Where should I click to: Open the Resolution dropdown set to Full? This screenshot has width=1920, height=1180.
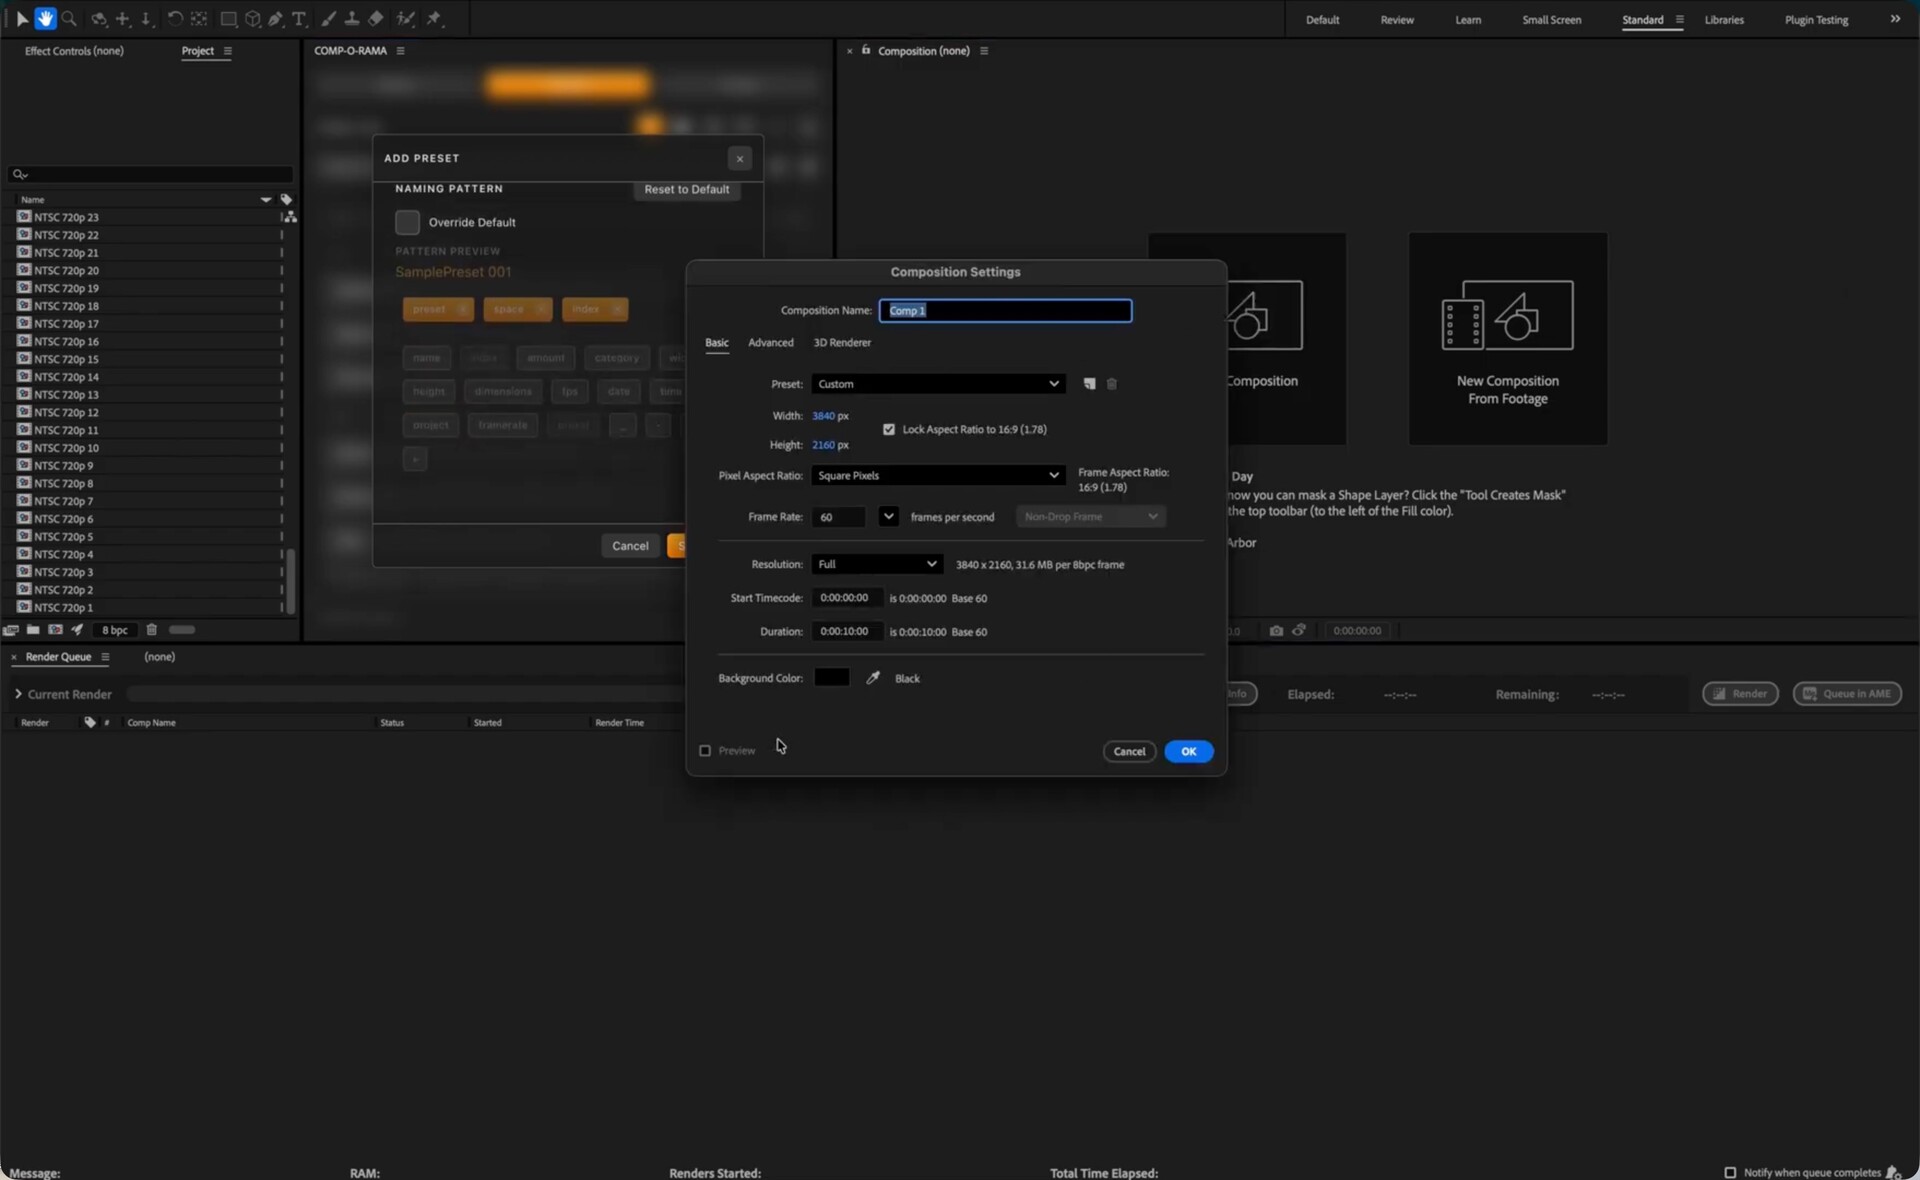point(876,565)
